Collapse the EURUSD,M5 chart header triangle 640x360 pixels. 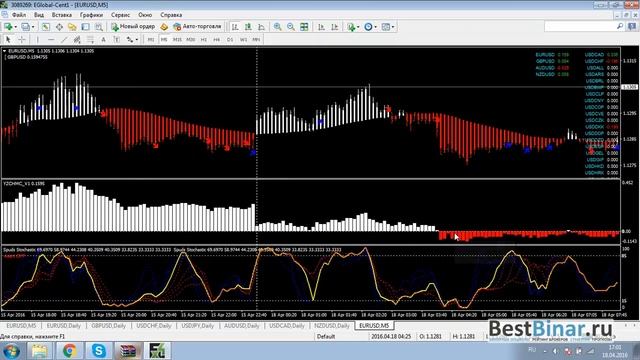(4, 51)
